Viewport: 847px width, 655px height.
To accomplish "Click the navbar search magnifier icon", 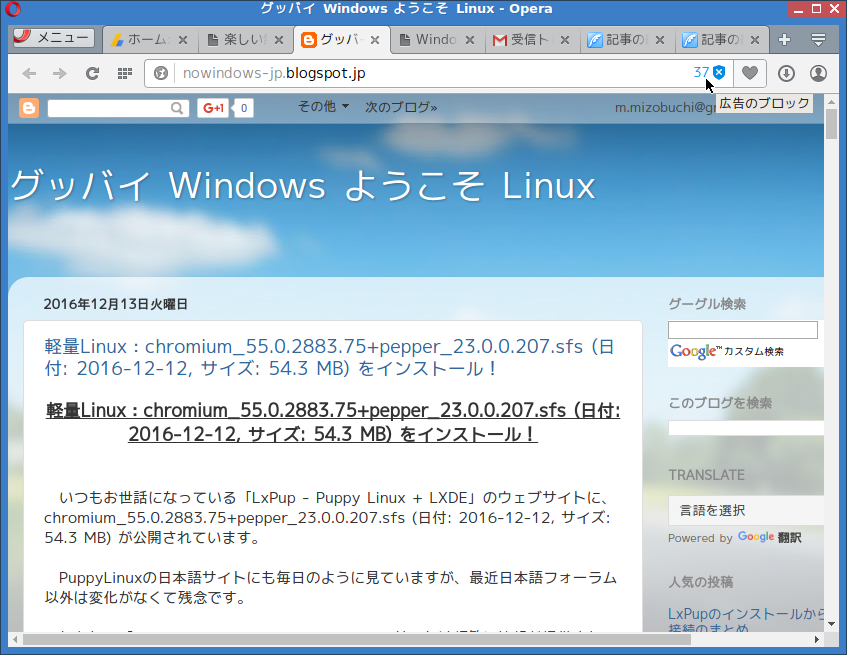I will [177, 109].
